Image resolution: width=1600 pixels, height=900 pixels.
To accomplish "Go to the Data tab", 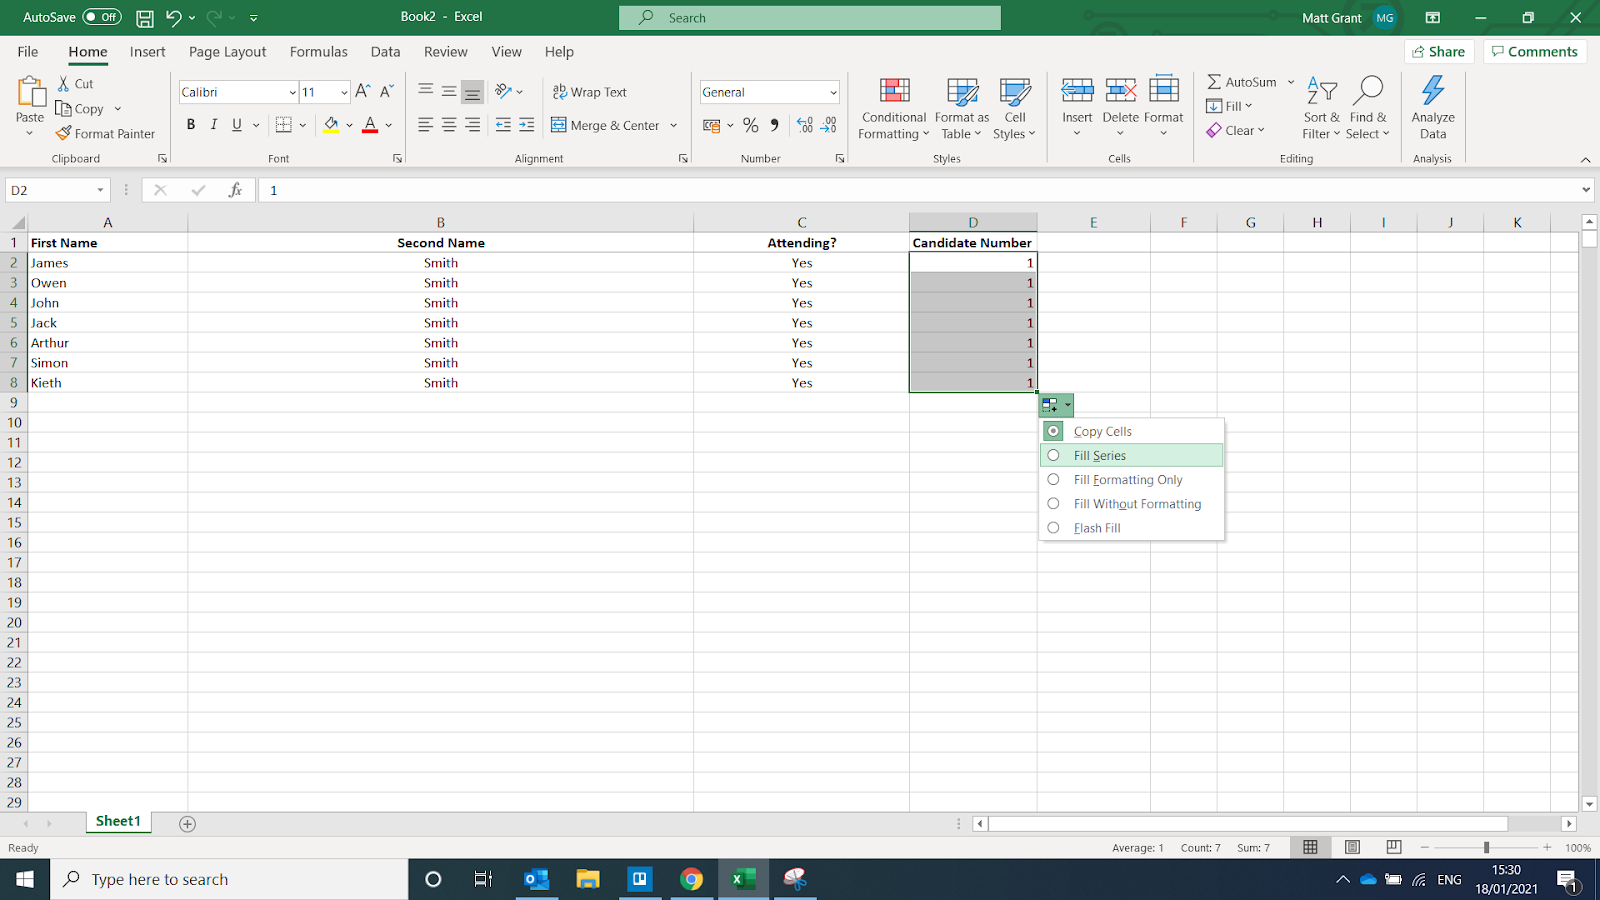I will point(385,52).
